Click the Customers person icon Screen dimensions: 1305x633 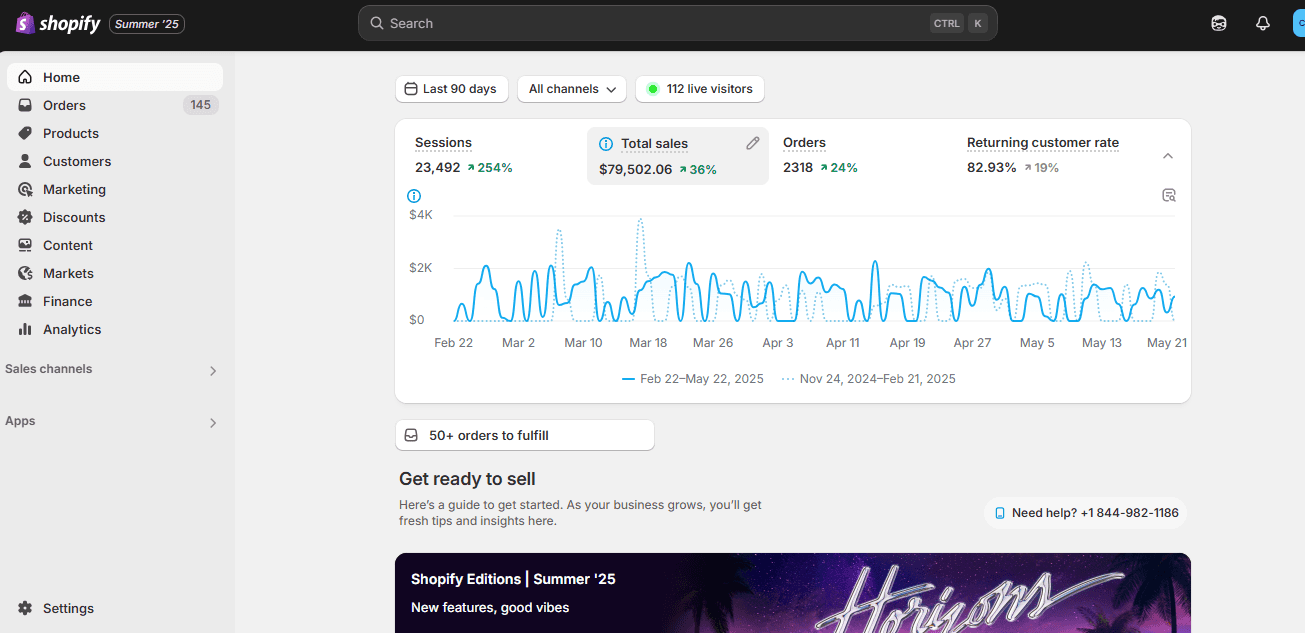click(25, 161)
